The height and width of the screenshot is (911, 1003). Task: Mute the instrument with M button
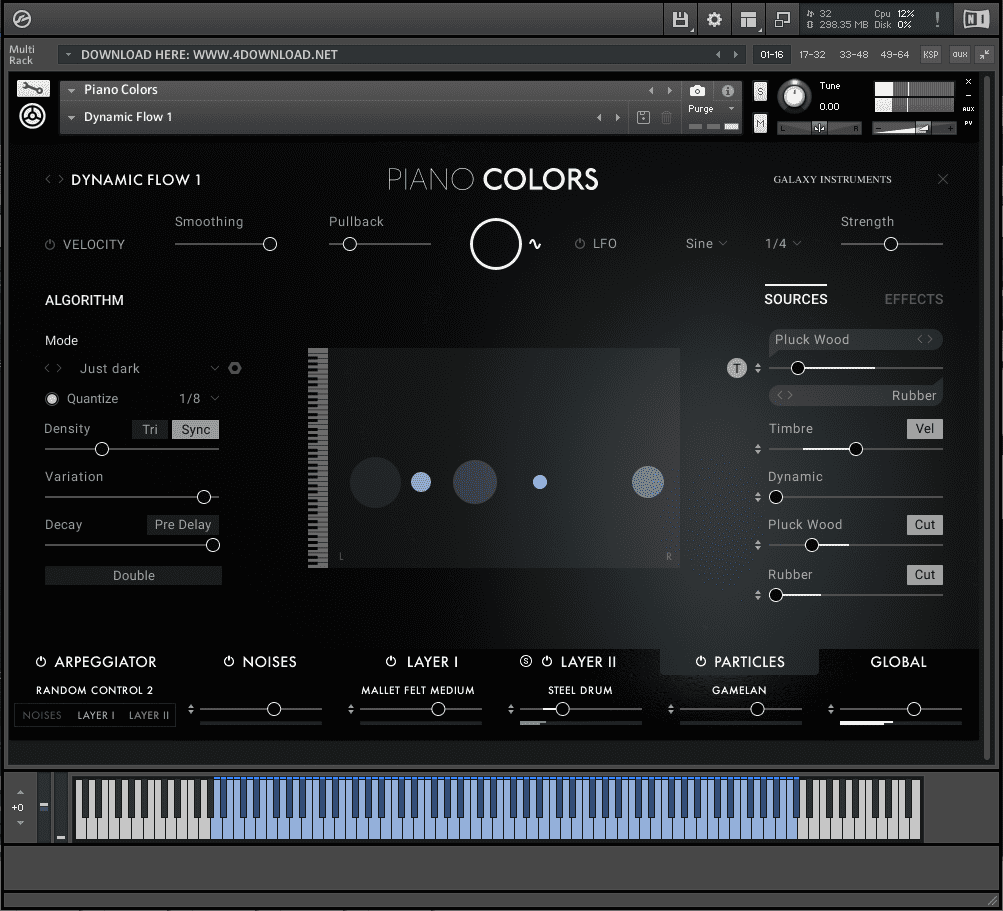tap(760, 122)
